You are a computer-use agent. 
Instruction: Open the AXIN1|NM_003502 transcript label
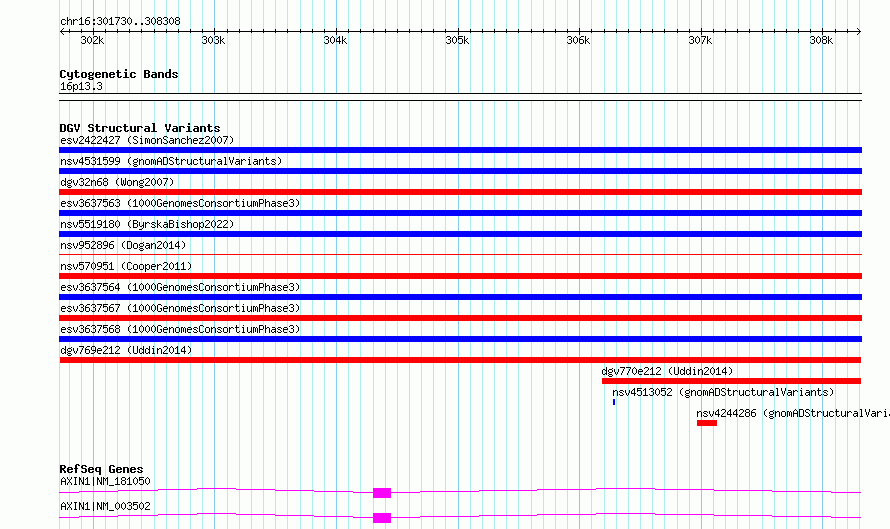(x=106, y=506)
